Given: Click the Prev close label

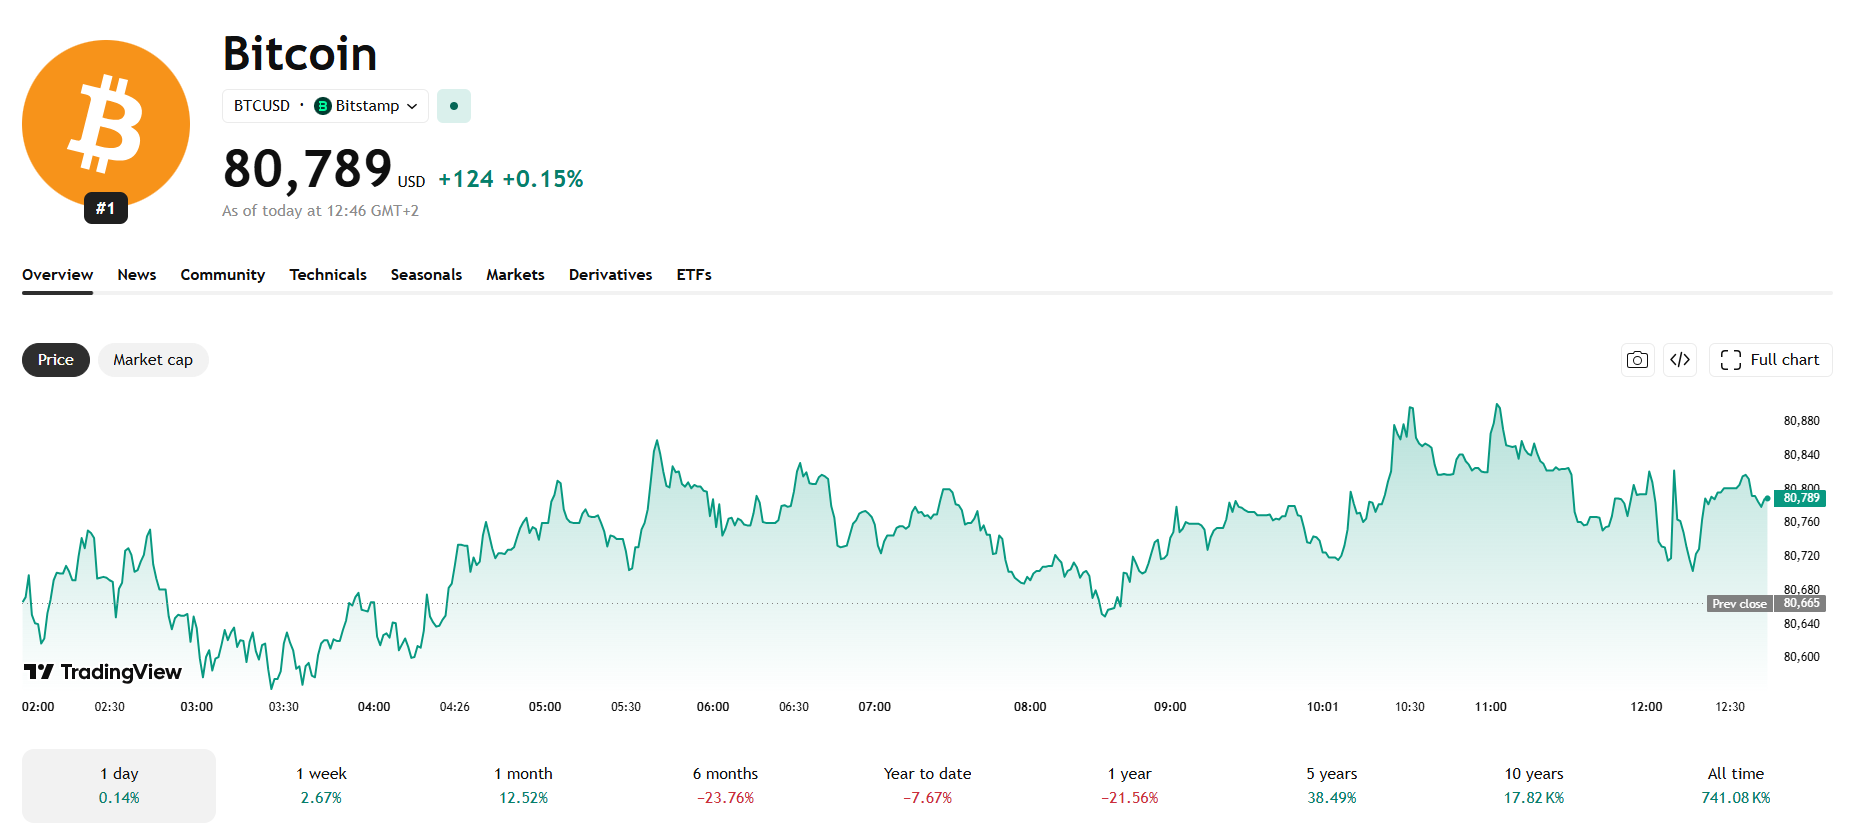Looking at the screenshot, I should (1739, 604).
